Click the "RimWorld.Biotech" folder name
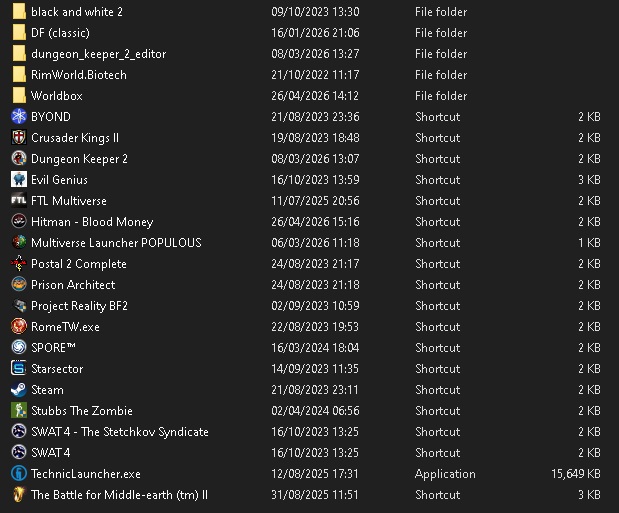This screenshot has width=619, height=513. (x=79, y=75)
